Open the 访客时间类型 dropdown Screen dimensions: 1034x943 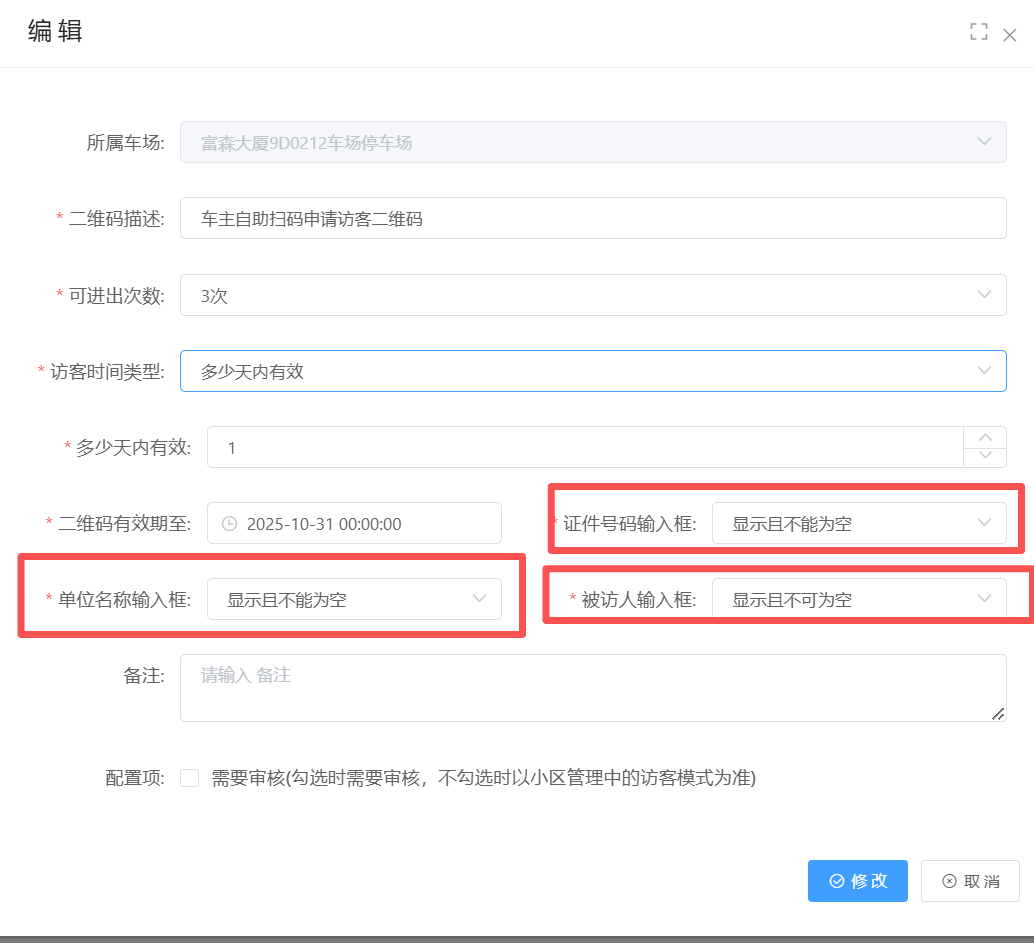[x=593, y=371]
